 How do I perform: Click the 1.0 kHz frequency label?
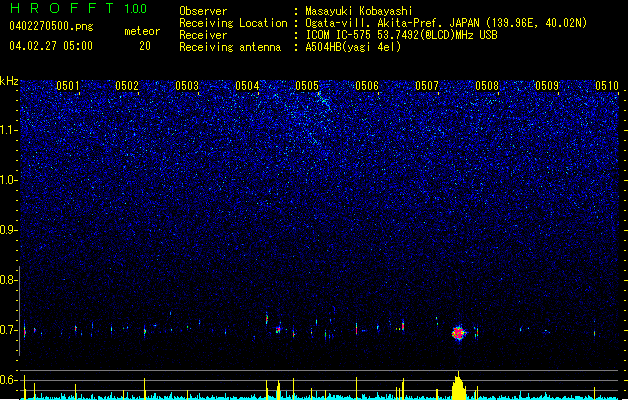(8, 180)
